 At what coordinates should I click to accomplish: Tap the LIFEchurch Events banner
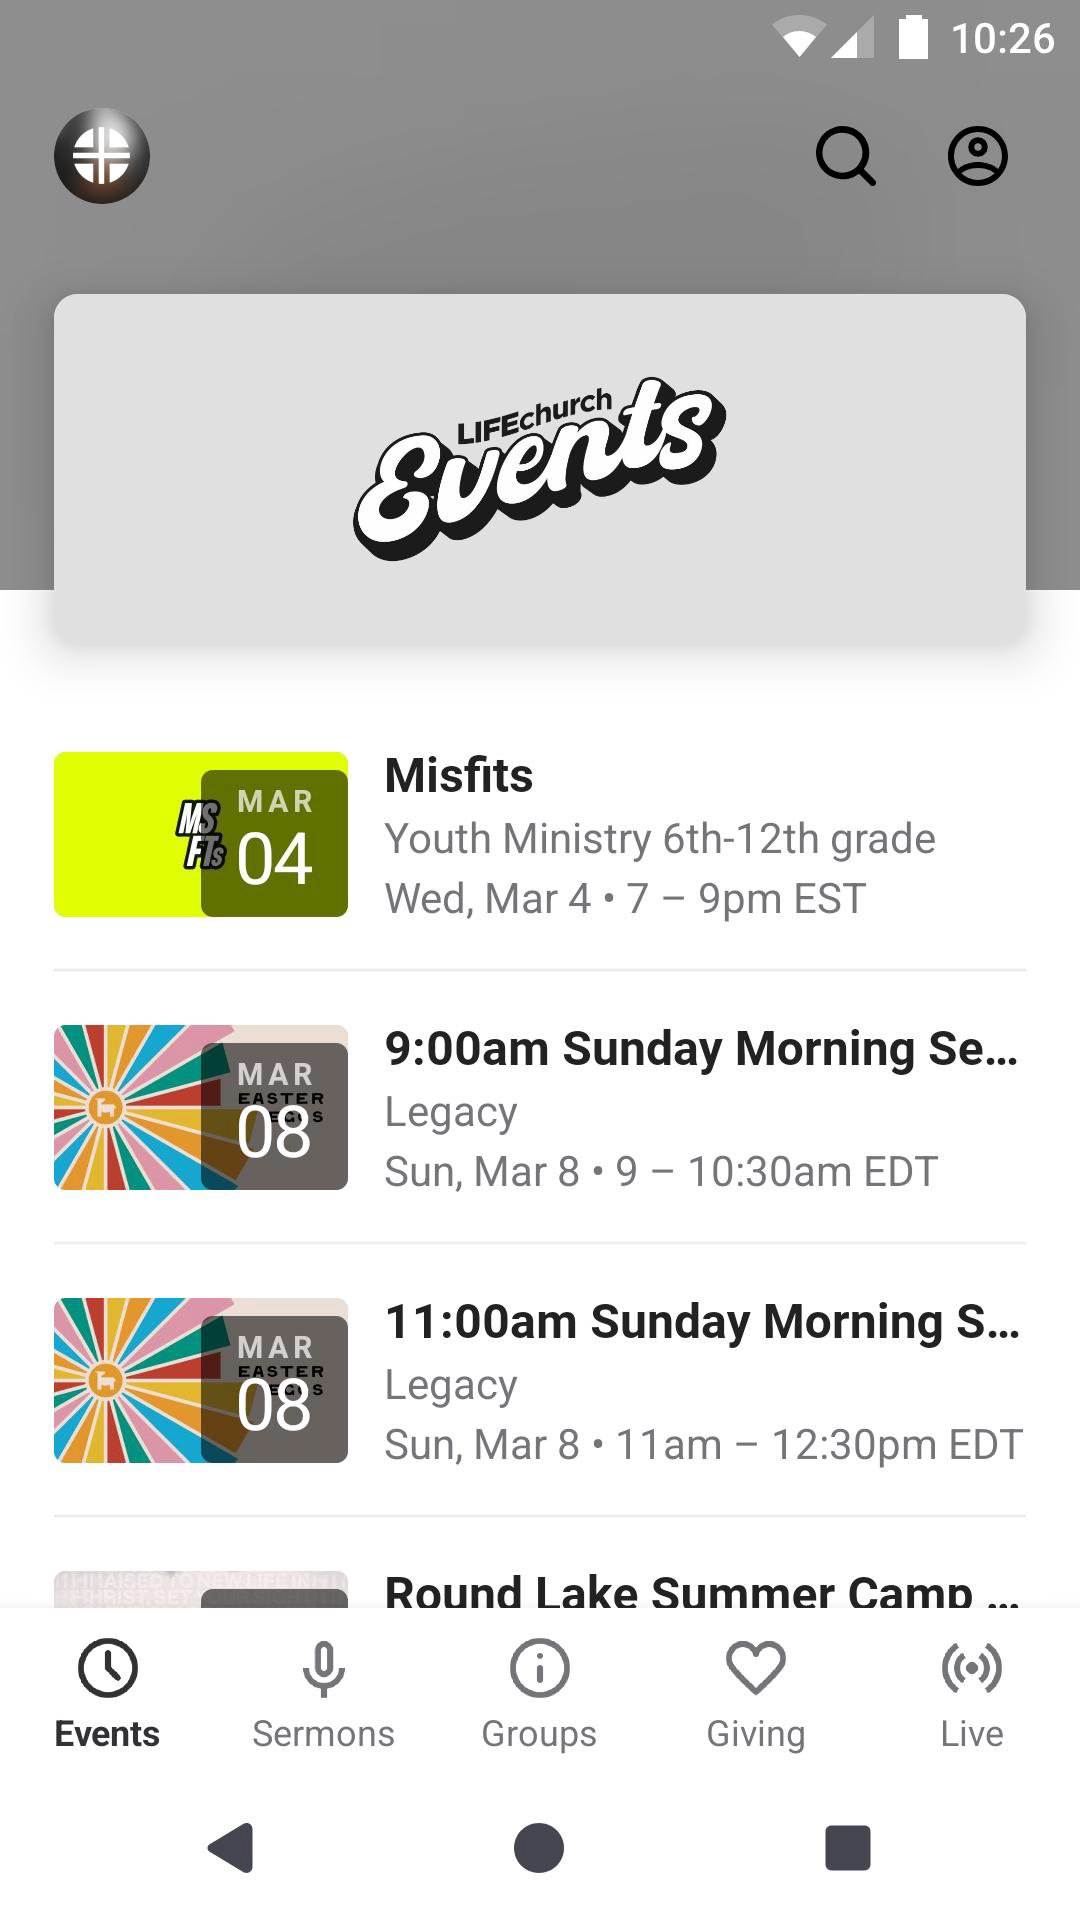[540, 468]
